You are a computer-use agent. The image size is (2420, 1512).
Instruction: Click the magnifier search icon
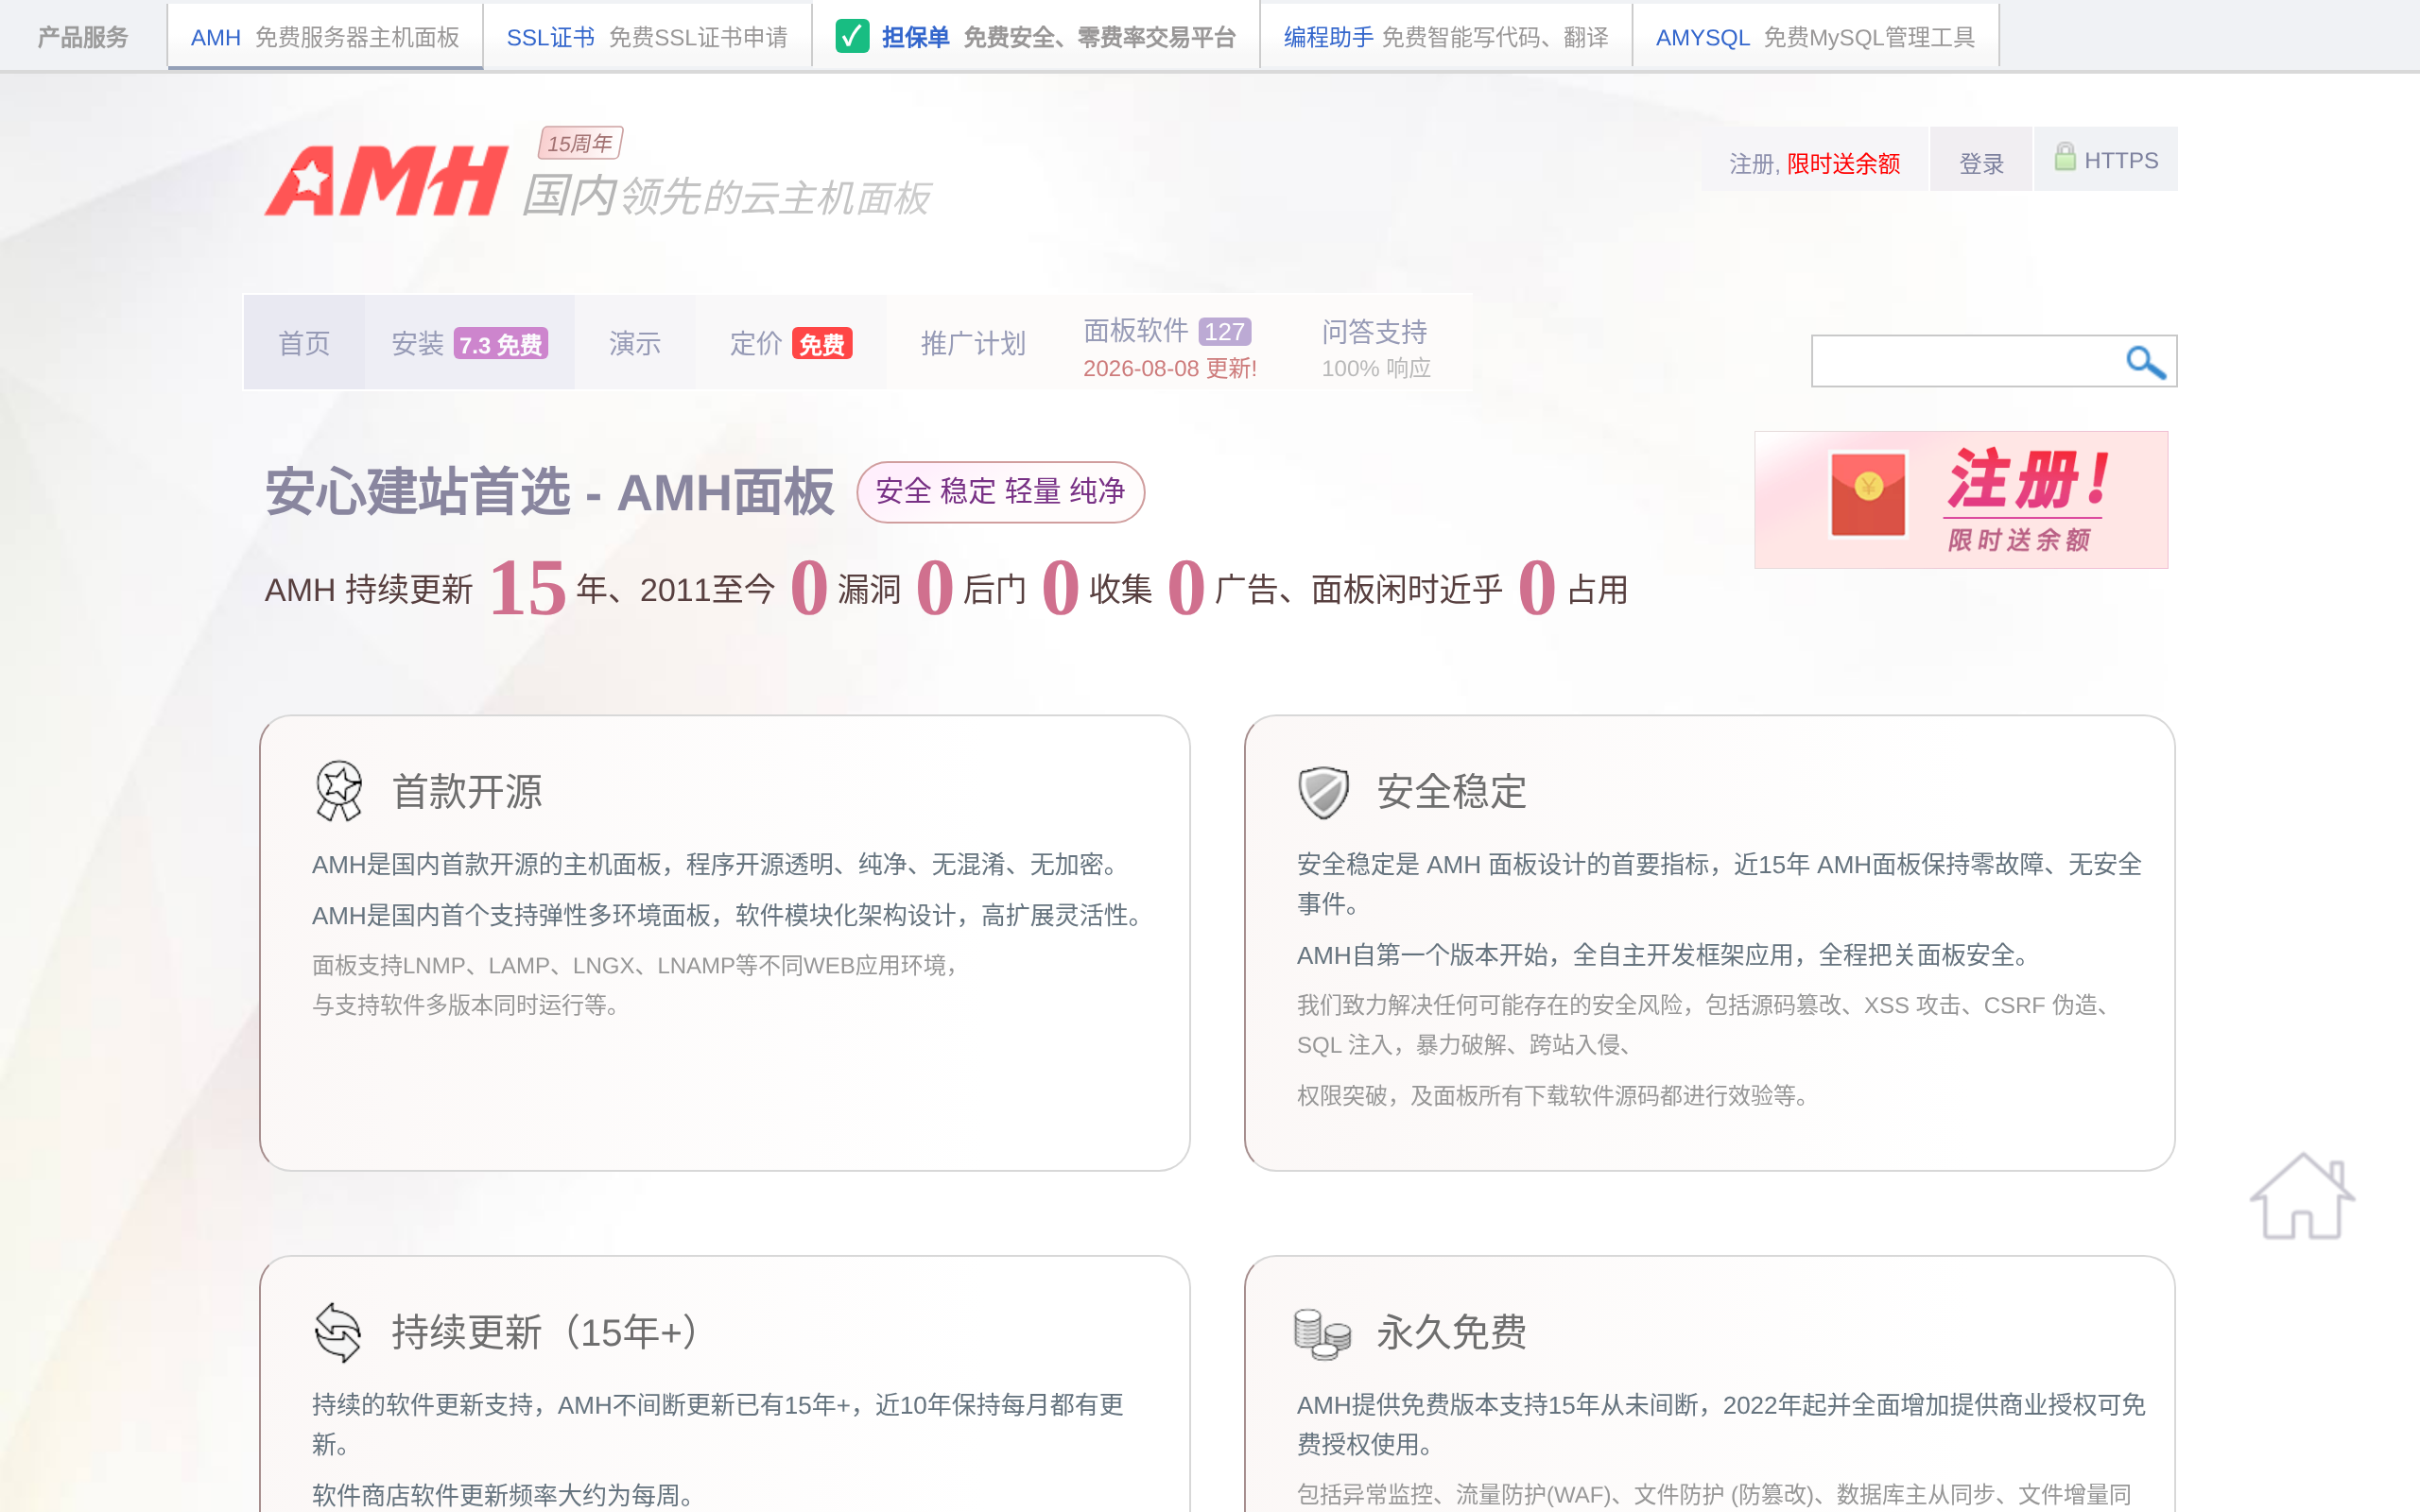click(2145, 362)
